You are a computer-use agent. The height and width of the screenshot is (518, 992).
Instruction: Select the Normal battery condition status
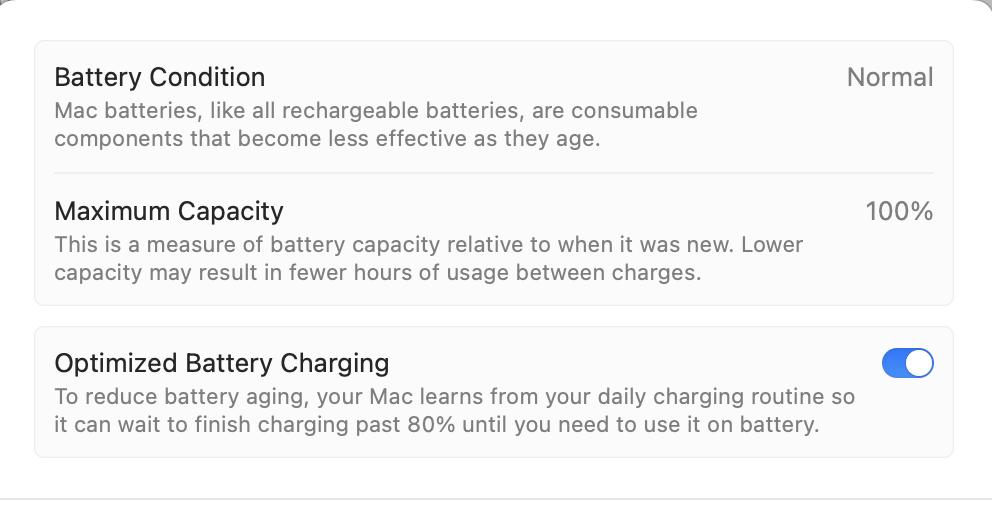tap(889, 77)
